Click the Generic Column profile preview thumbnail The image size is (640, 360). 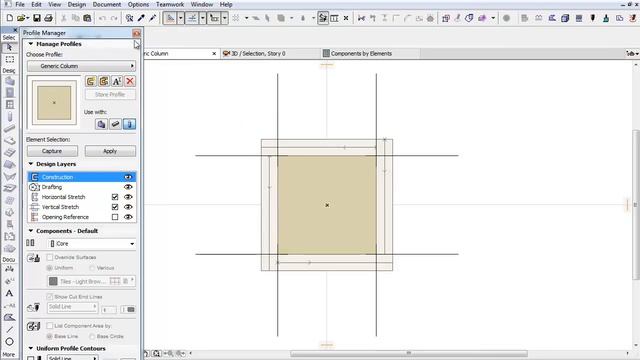point(54,102)
